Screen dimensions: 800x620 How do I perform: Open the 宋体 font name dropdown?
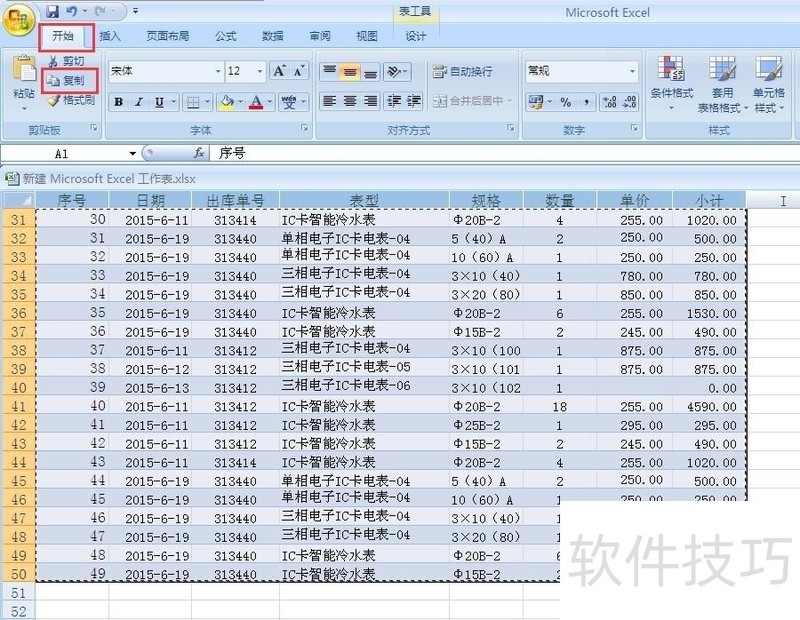pos(218,71)
